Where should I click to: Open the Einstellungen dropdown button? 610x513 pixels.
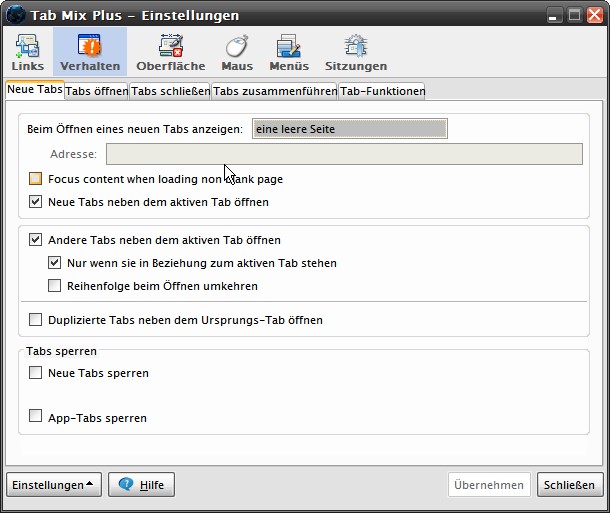coord(54,485)
